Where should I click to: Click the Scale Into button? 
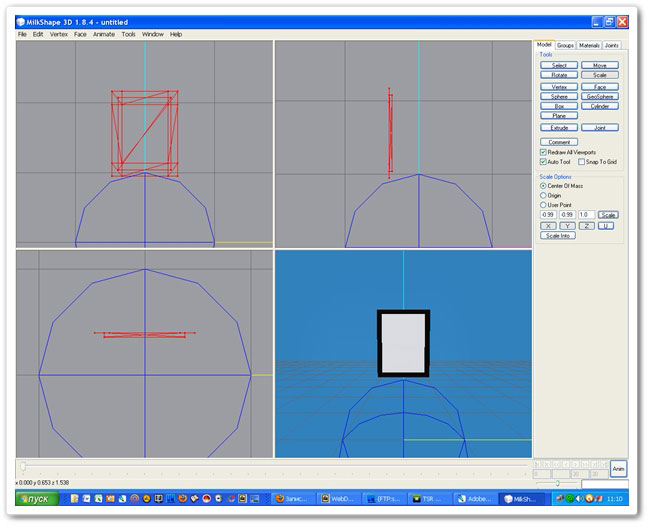(558, 235)
